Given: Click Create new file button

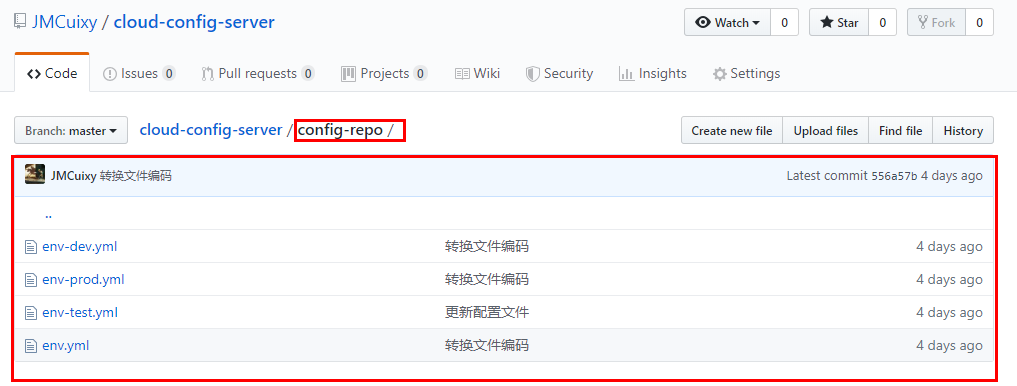Looking at the screenshot, I should point(732,130).
